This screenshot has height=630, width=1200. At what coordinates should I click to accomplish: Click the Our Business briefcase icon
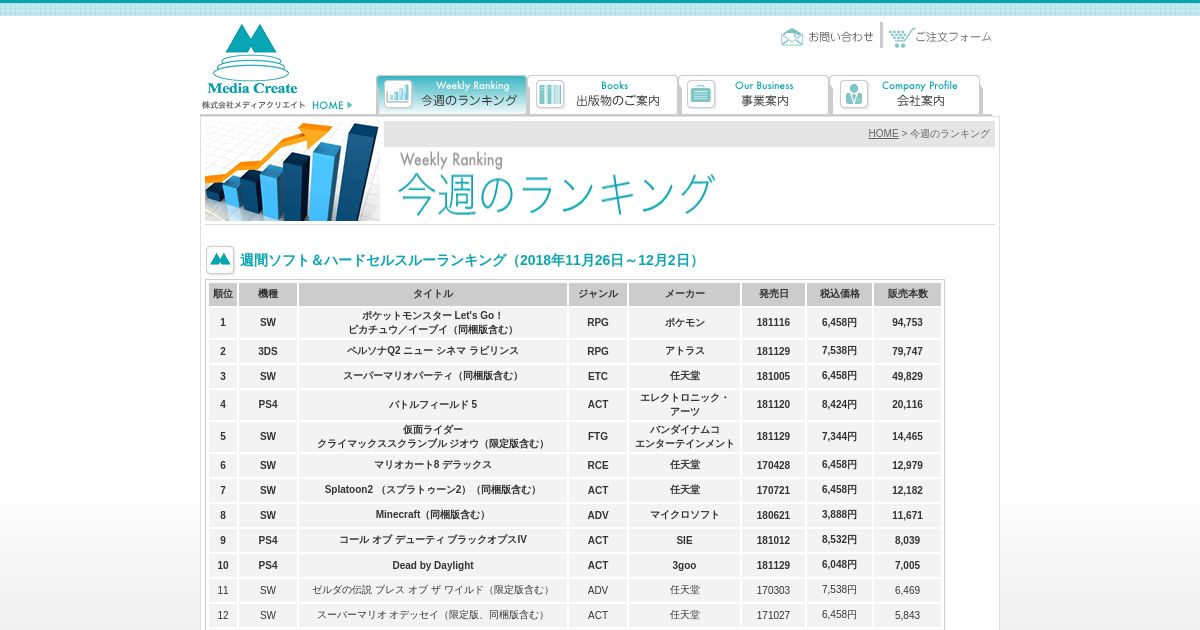[x=701, y=94]
